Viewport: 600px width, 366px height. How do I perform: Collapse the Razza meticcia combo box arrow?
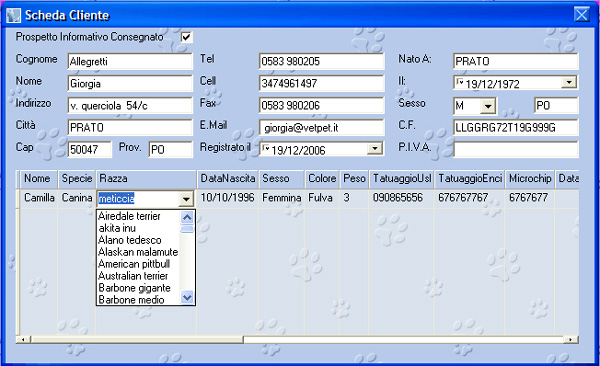(186, 199)
